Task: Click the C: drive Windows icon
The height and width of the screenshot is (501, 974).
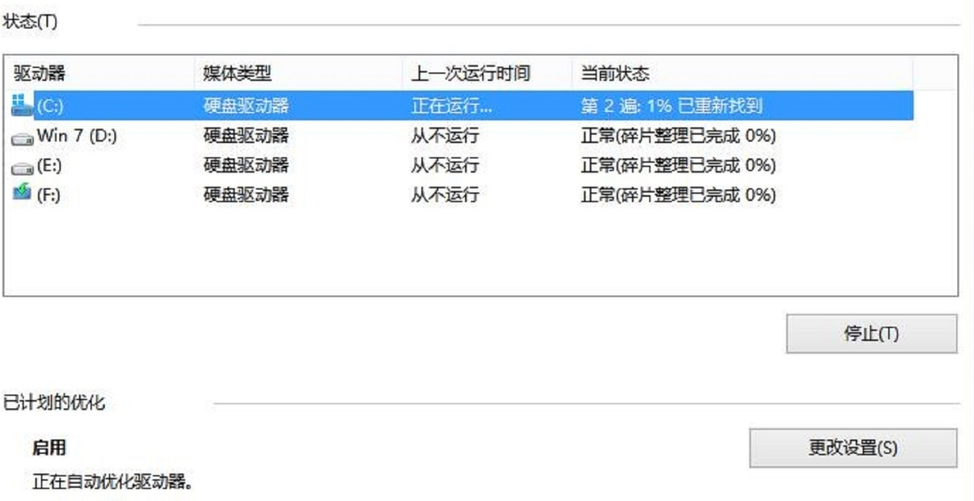Action: (22, 104)
